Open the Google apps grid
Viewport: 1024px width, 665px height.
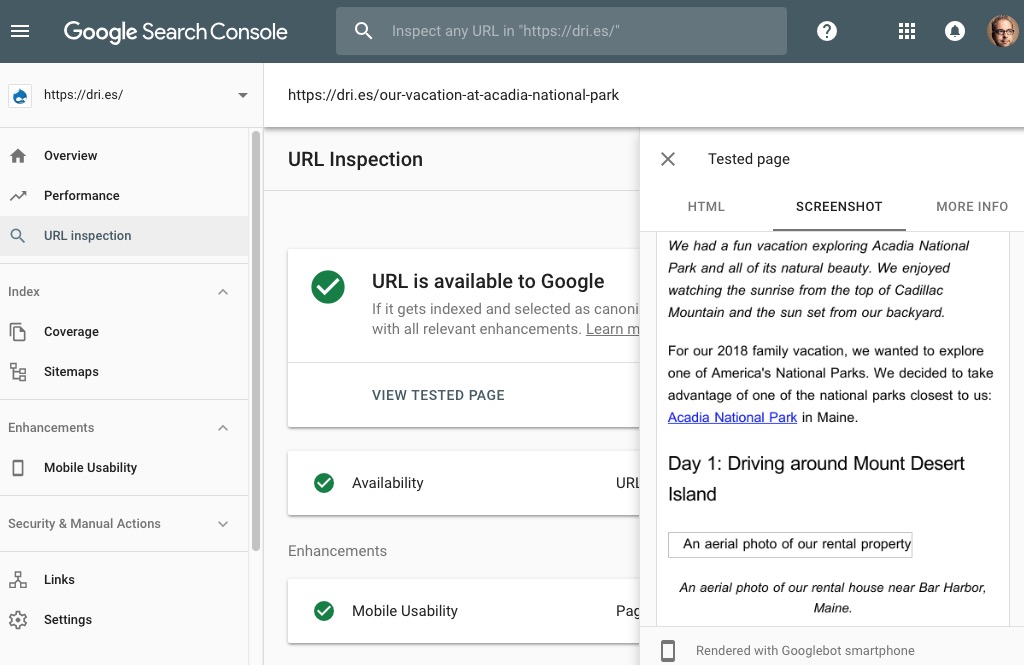[906, 30]
